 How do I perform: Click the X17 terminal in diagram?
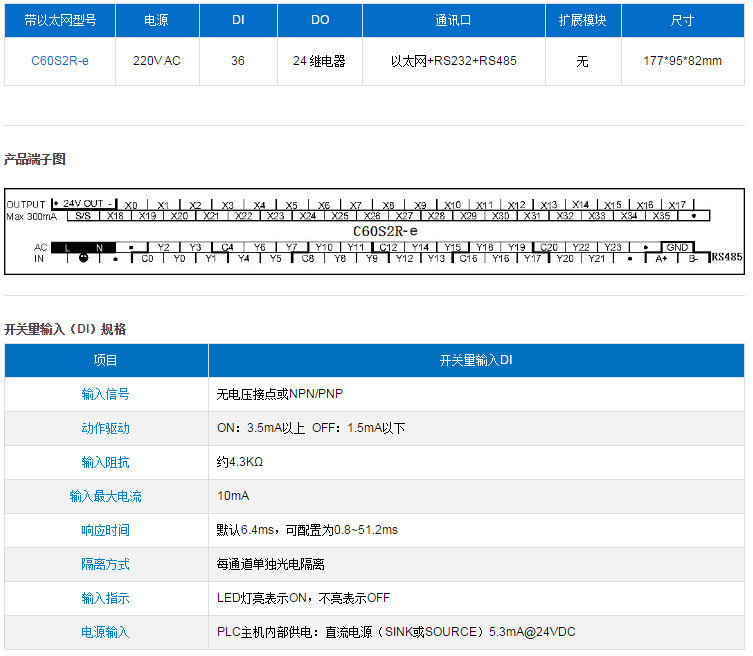tap(677, 205)
